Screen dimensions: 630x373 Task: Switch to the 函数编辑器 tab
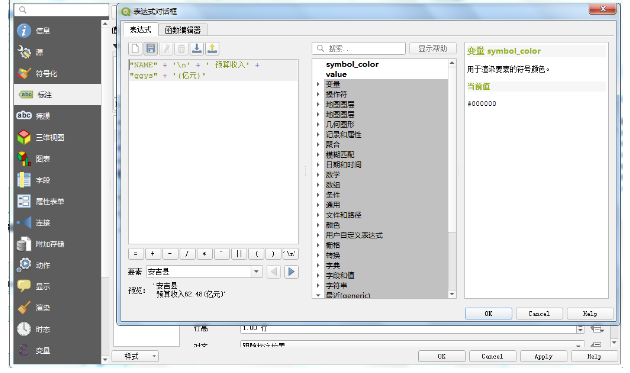pos(183,29)
